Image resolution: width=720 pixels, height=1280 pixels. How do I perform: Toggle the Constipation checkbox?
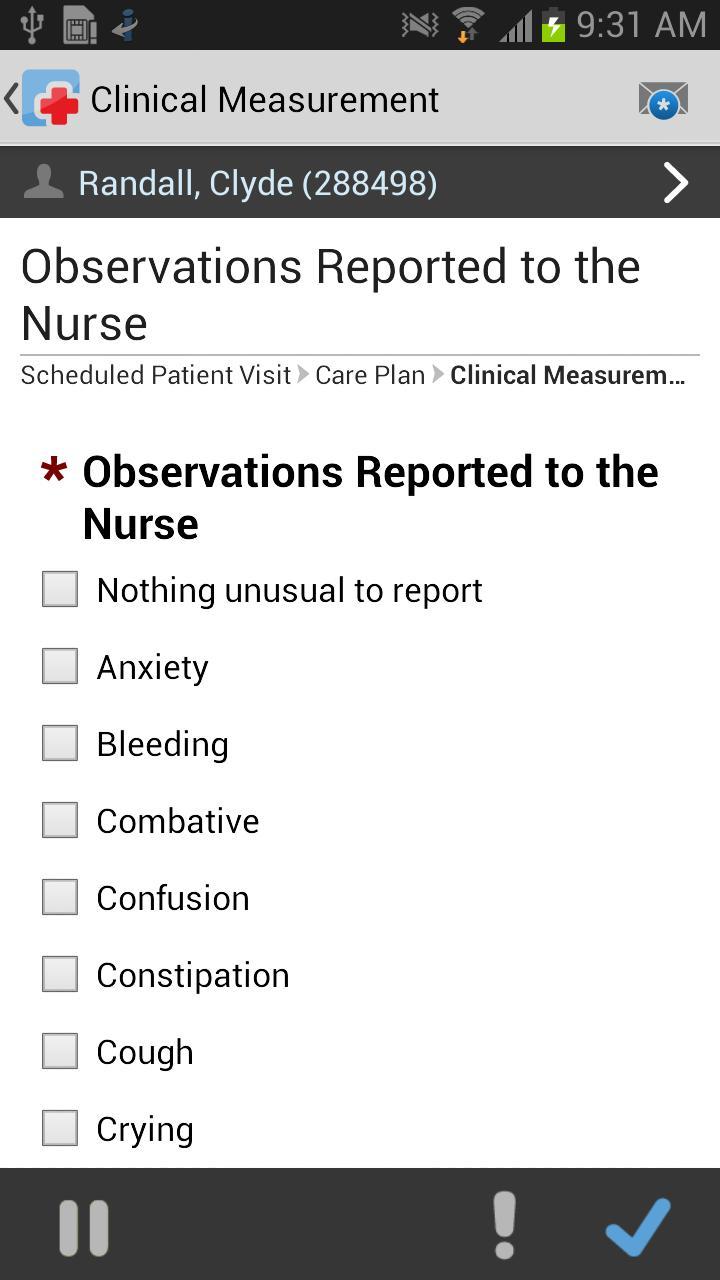click(60, 974)
